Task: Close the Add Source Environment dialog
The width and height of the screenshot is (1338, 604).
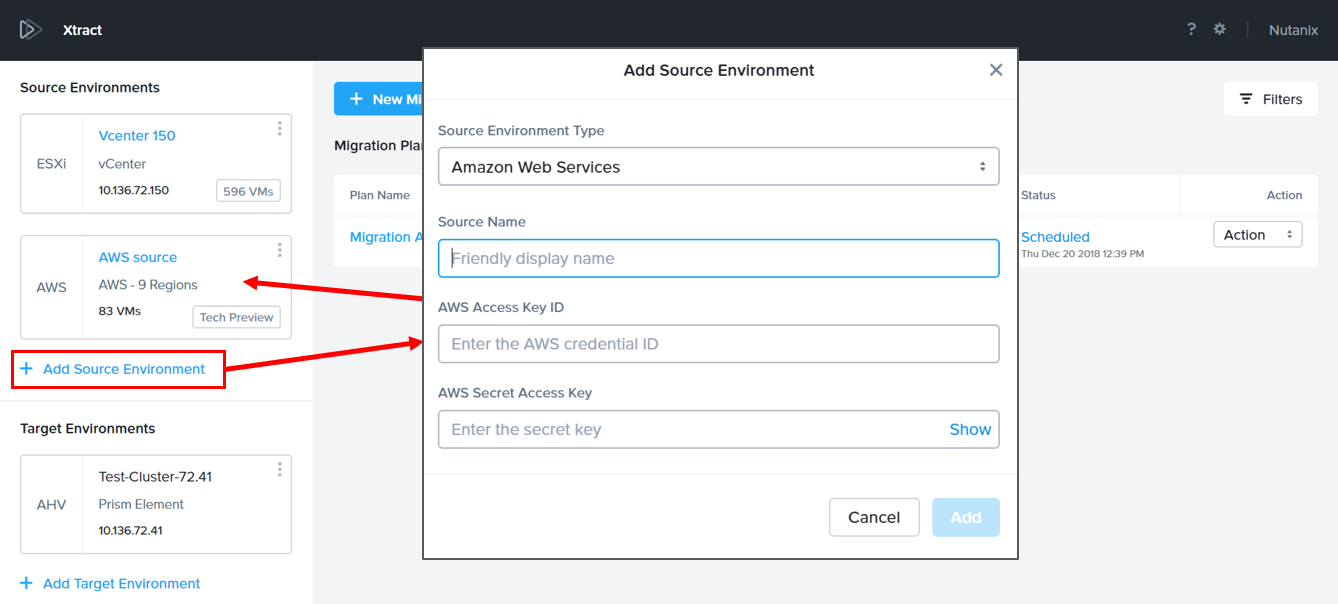Action: tap(995, 70)
